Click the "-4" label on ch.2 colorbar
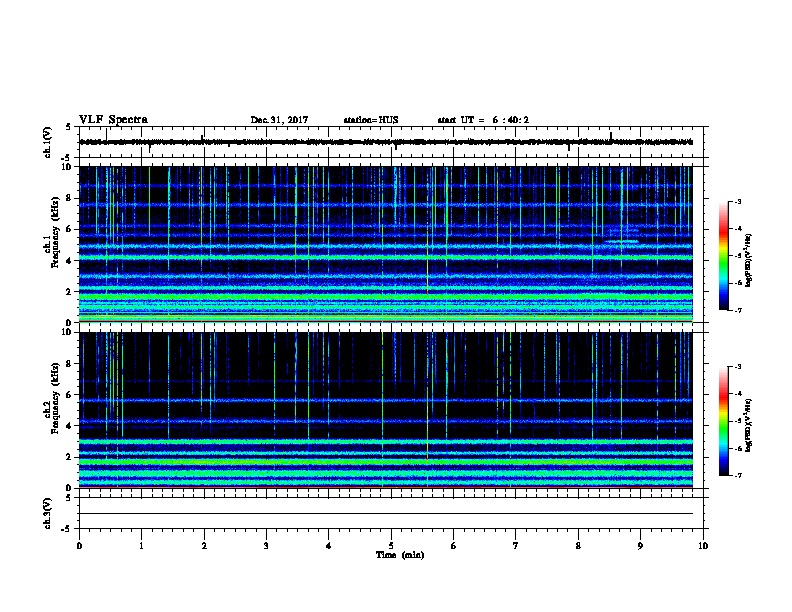 (x=737, y=394)
